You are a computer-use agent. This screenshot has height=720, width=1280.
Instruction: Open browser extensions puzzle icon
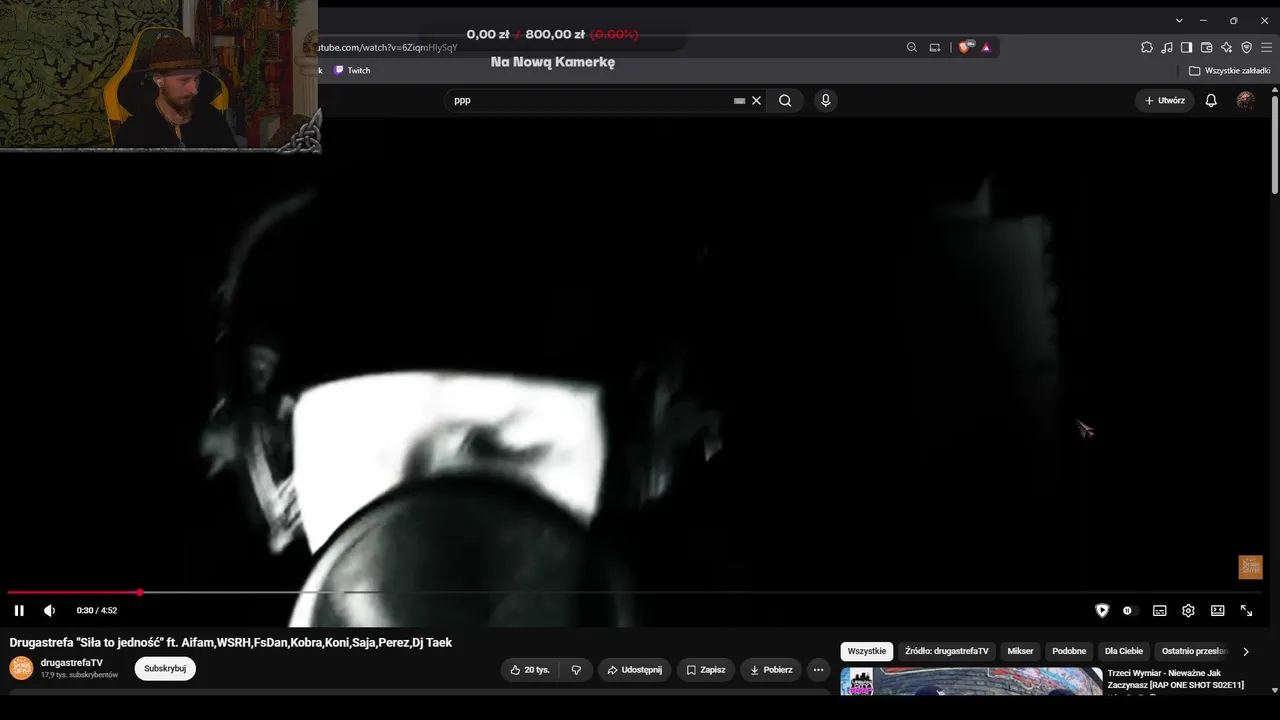1147,47
